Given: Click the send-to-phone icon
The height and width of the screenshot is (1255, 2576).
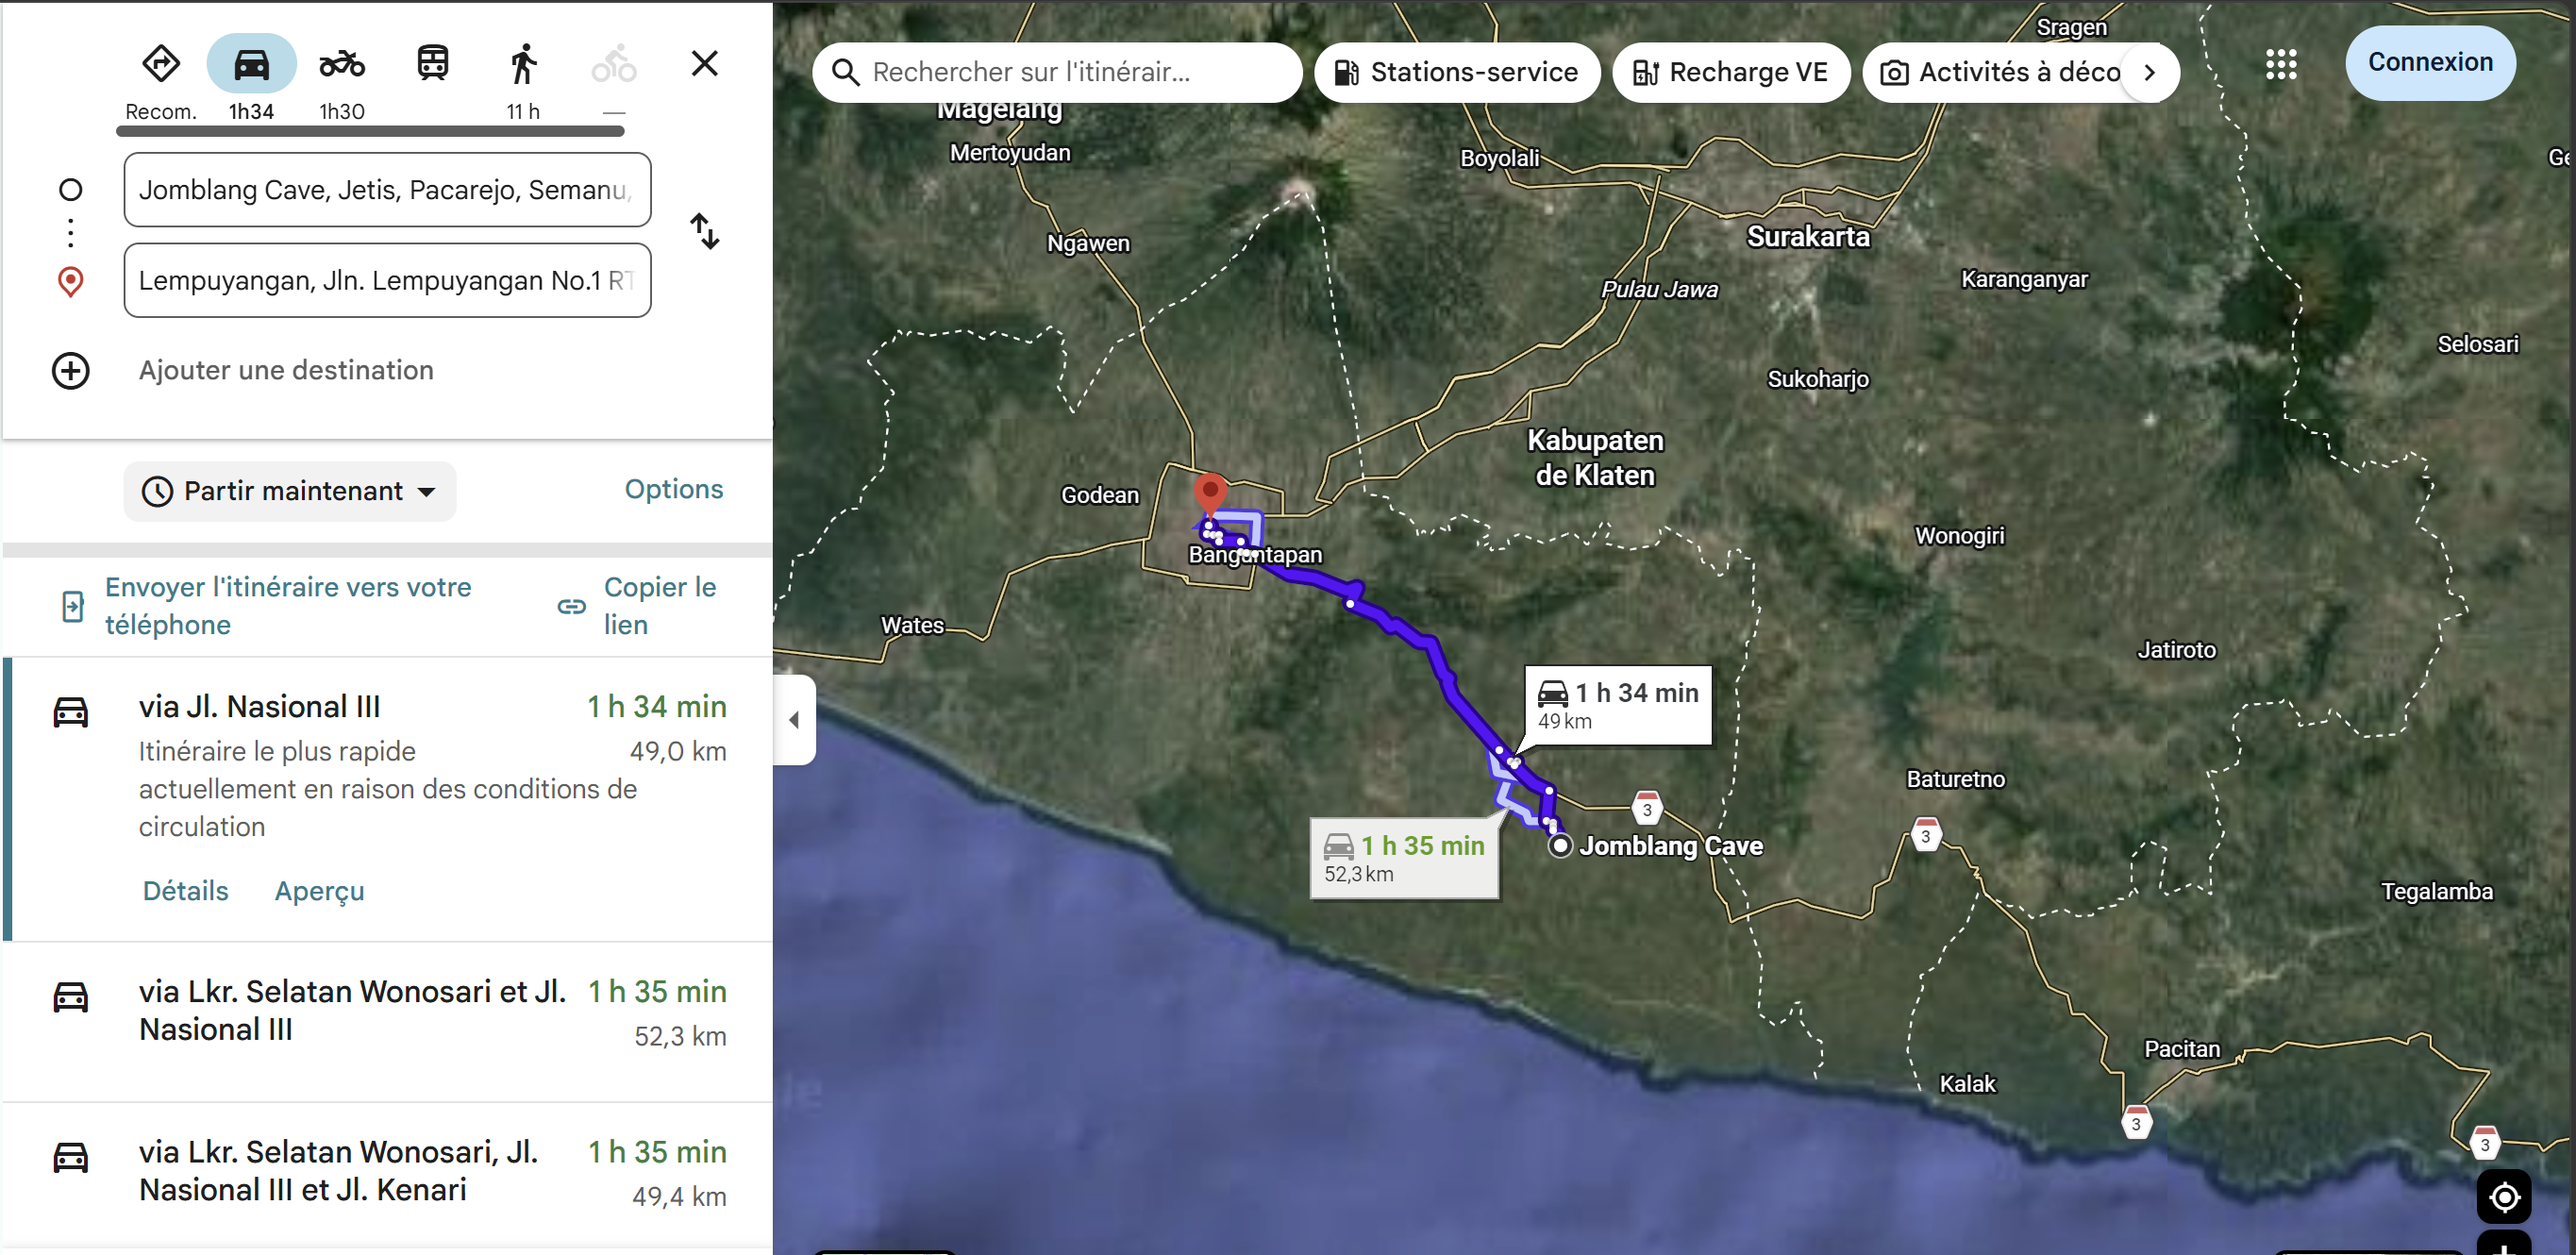Looking at the screenshot, I should coord(72,606).
